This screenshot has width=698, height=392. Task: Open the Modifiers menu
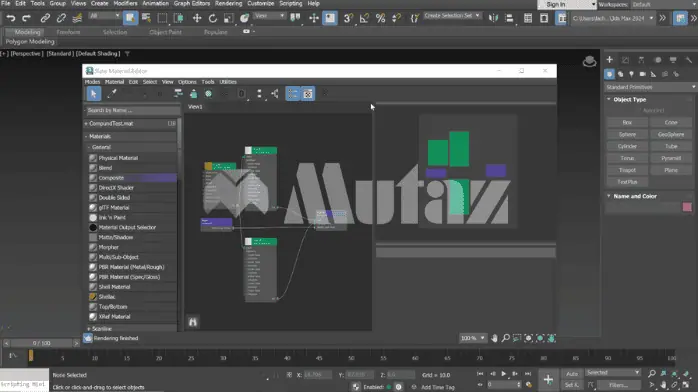[125, 4]
